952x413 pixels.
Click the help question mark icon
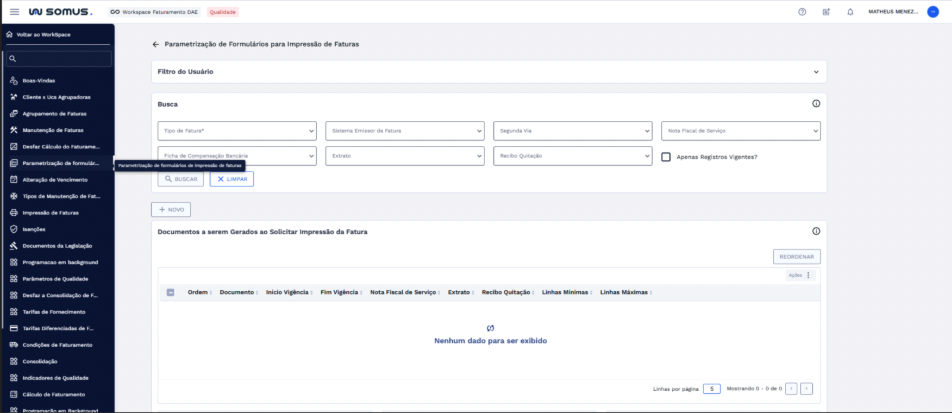pos(802,11)
